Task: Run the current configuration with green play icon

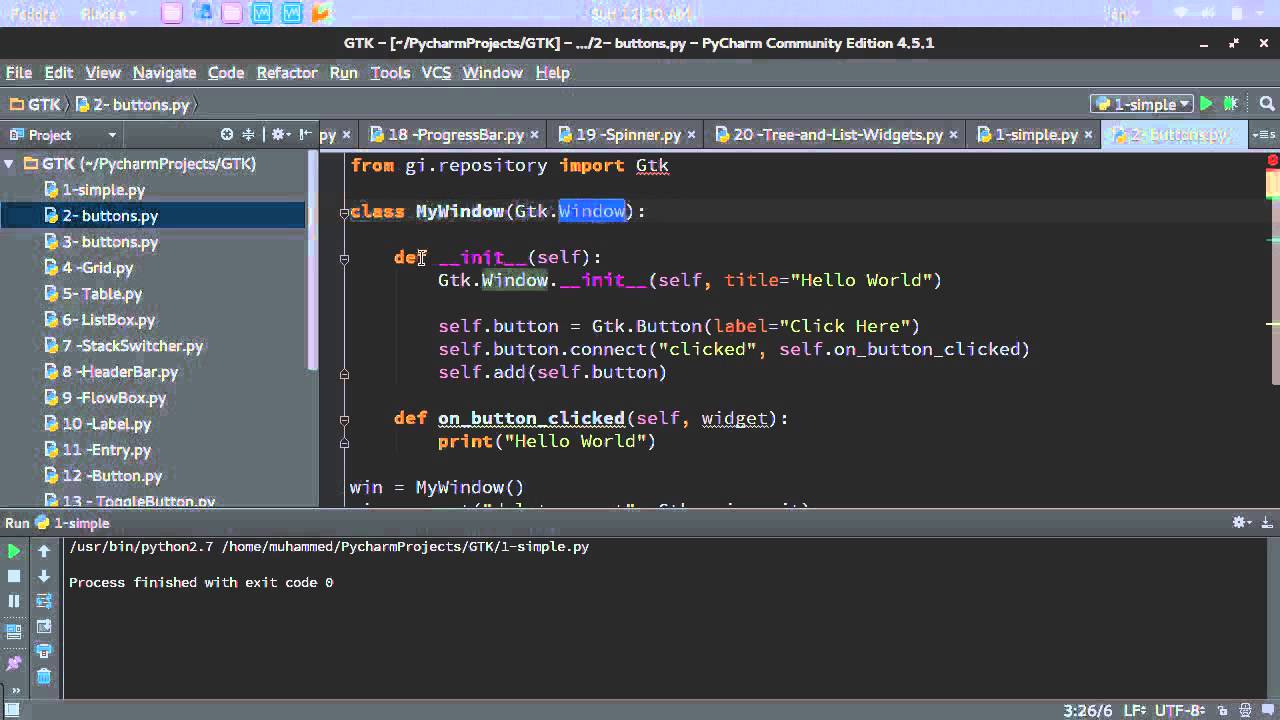Action: 1206,104
